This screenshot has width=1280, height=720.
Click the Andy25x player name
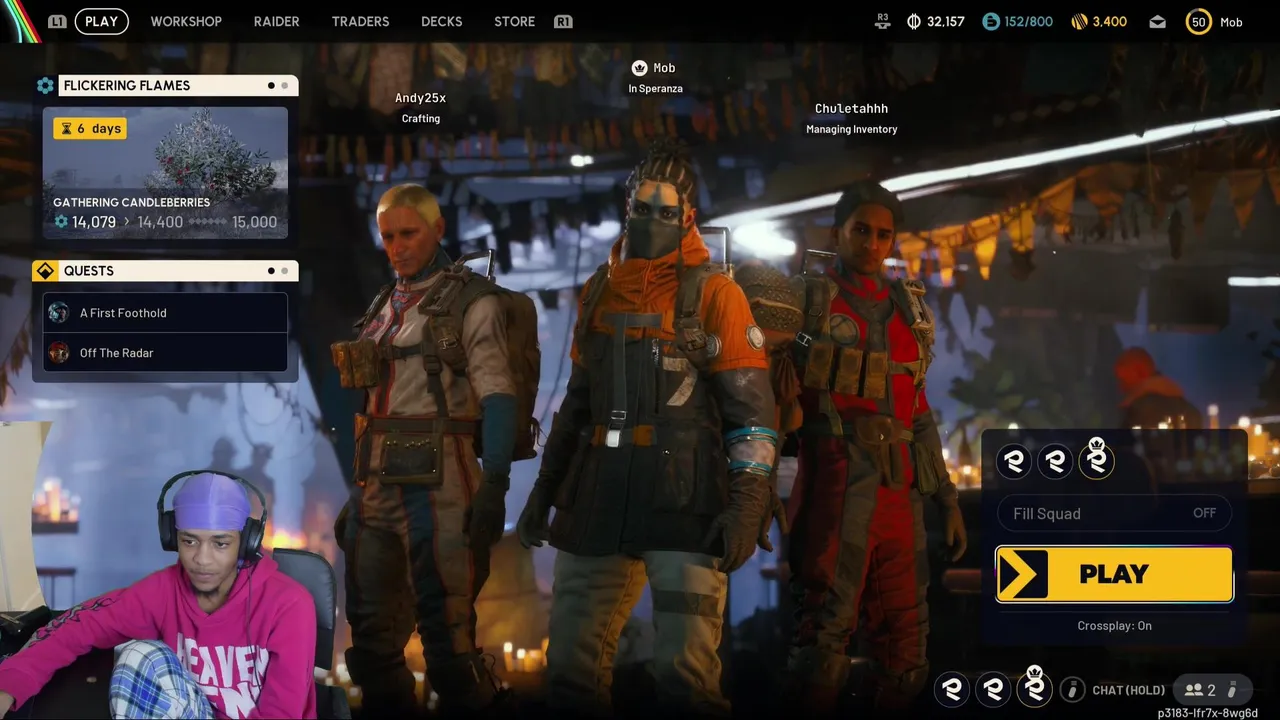coord(420,98)
